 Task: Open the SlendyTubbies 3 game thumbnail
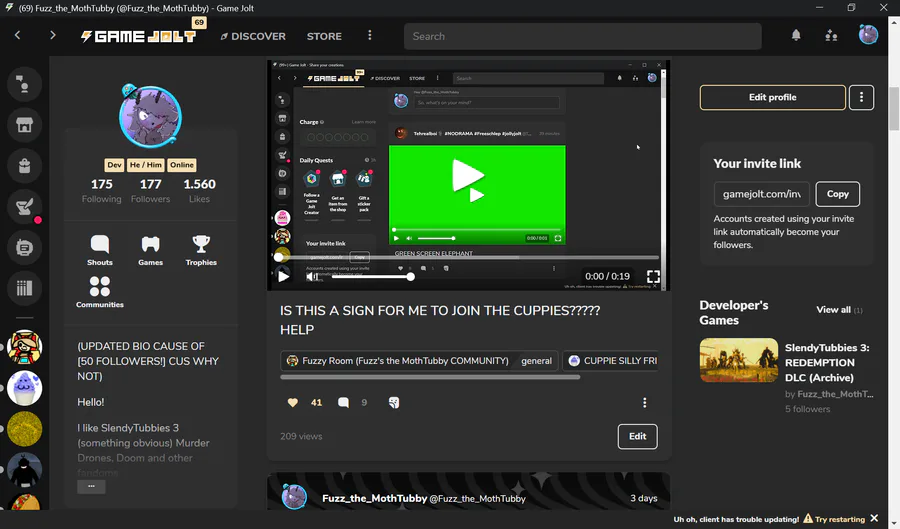739,360
